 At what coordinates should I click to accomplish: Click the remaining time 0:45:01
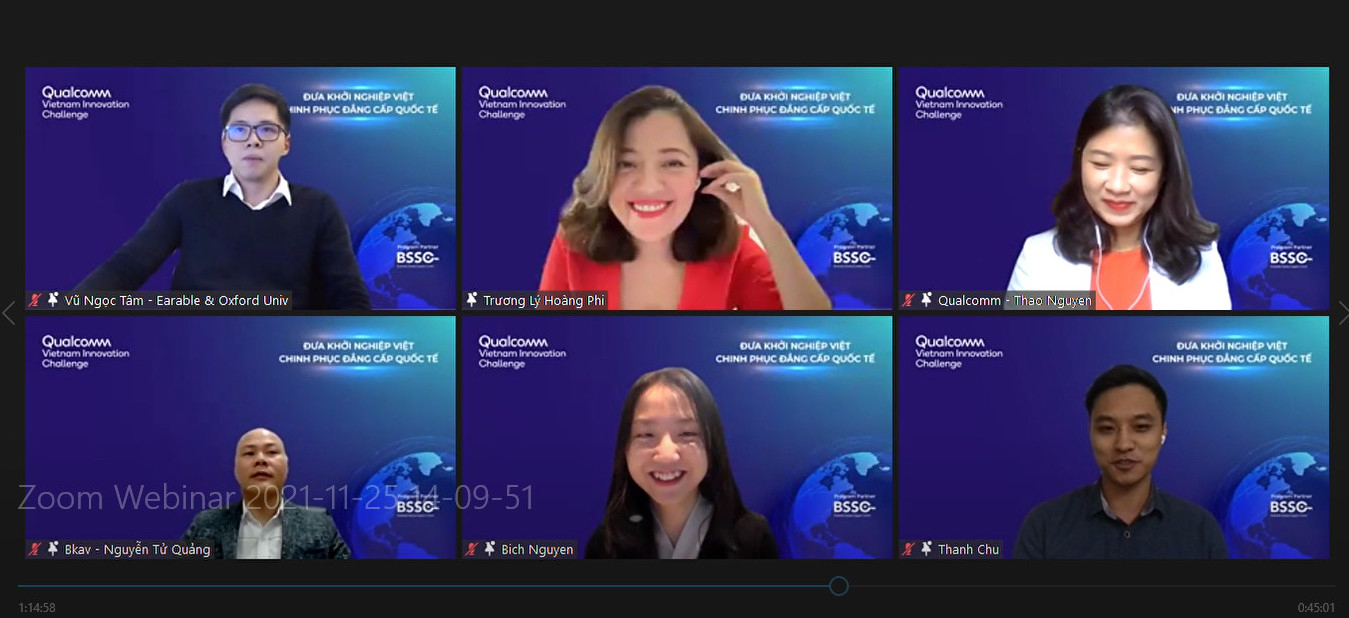click(x=1316, y=607)
